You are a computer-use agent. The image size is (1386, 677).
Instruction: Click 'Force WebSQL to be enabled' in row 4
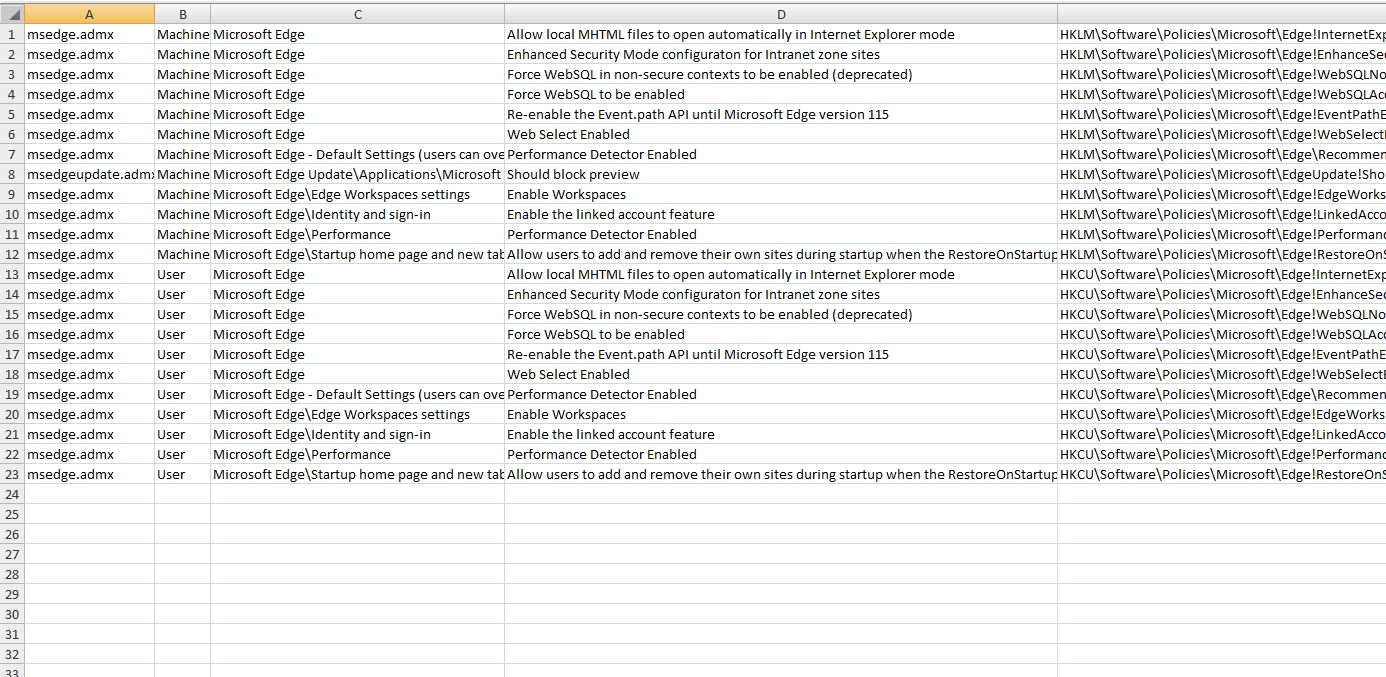781,94
